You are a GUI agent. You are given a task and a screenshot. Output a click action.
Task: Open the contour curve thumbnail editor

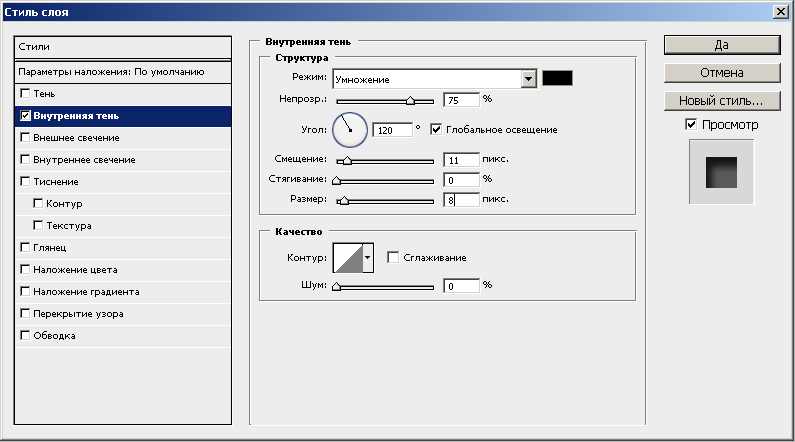coord(348,257)
